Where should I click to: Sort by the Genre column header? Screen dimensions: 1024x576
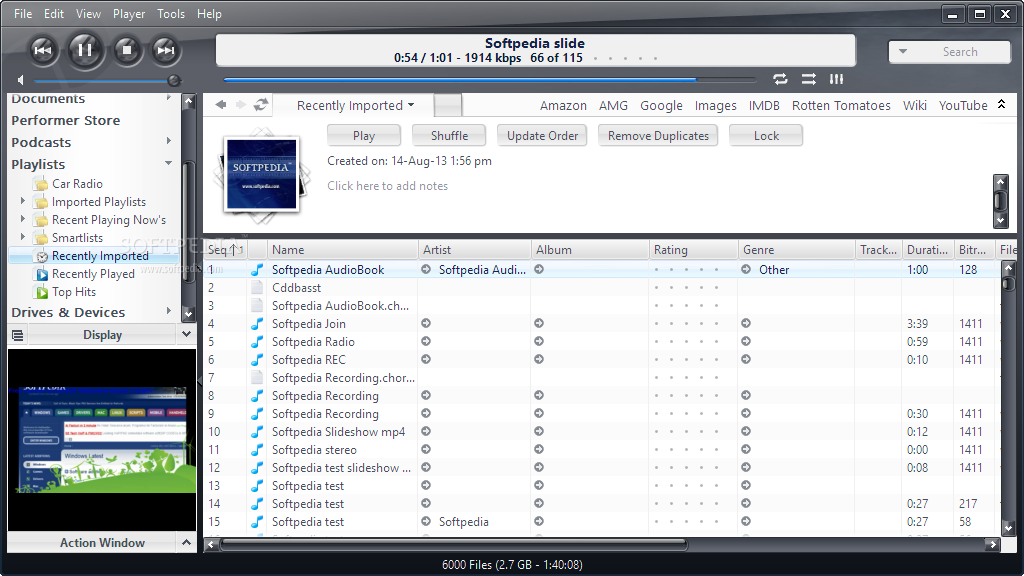pos(797,249)
